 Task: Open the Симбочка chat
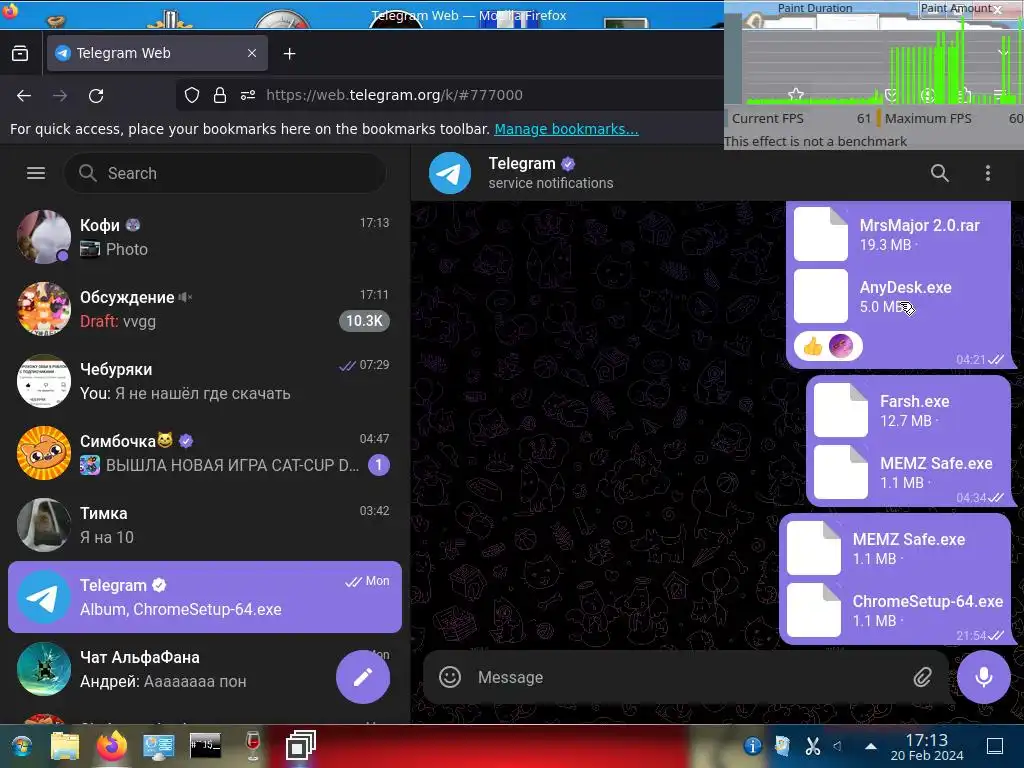(x=205, y=453)
